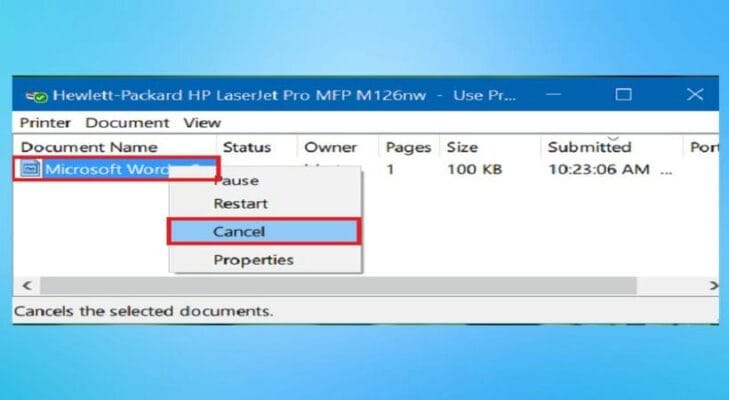The image size is (729, 400).
Task: Open the Printer menu
Action: (45, 123)
